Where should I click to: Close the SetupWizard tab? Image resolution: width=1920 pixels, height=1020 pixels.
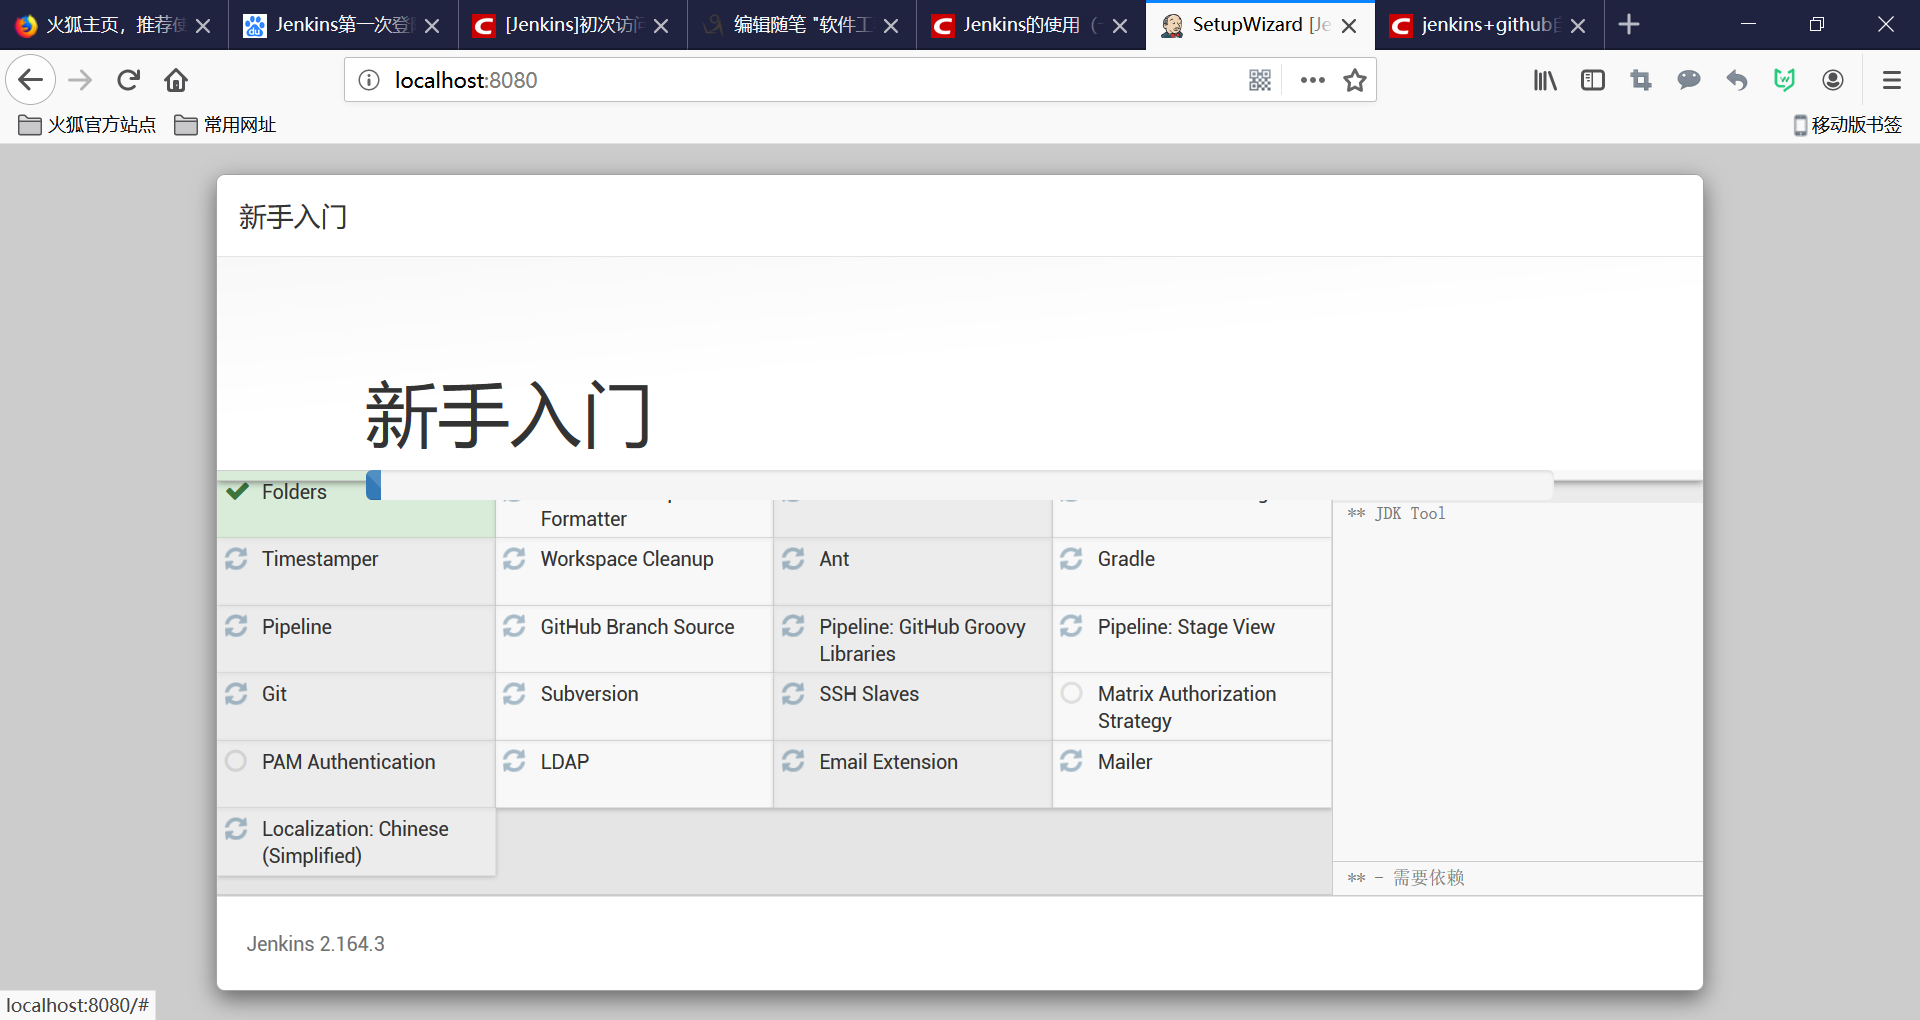[x=1349, y=26]
